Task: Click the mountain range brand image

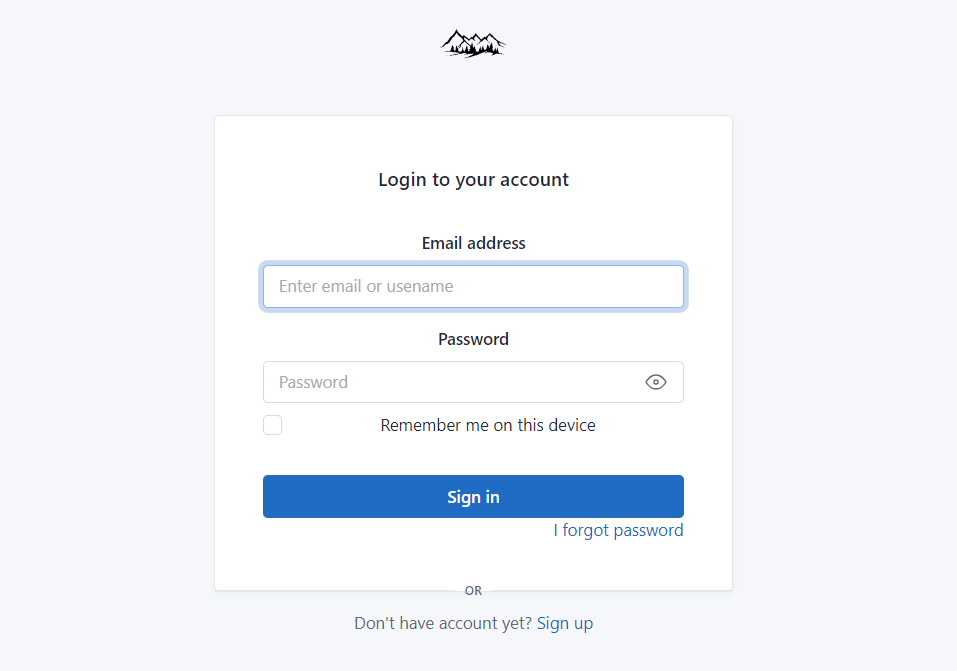Action: 473,43
